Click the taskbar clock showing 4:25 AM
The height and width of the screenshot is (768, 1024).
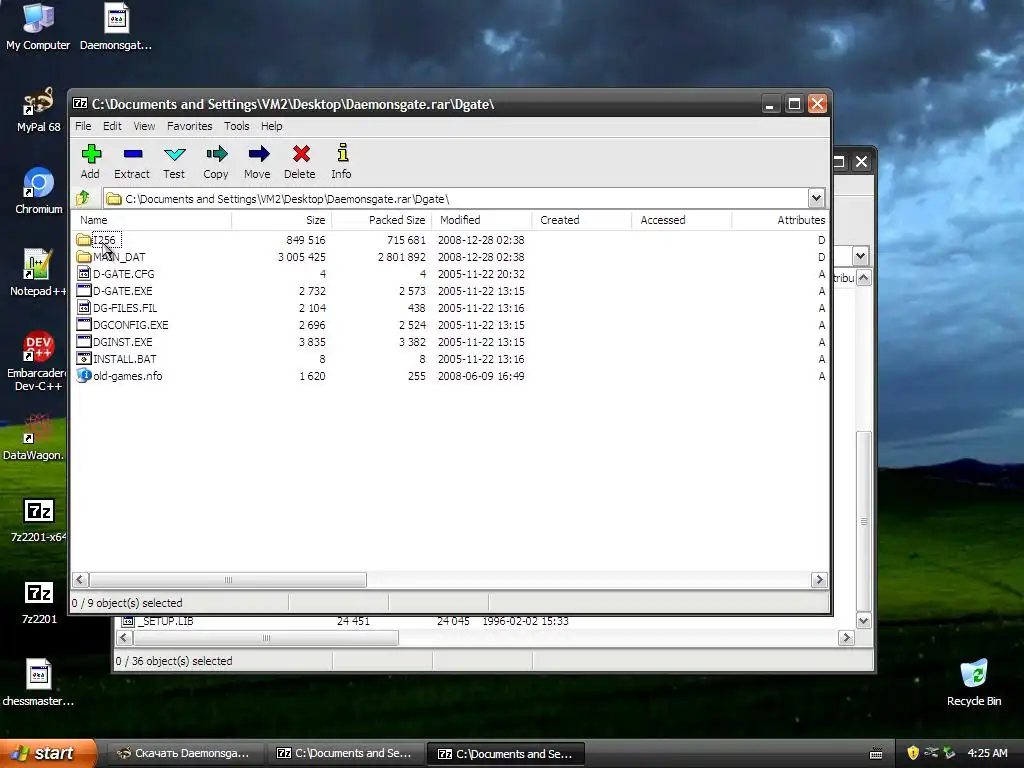click(x=987, y=754)
